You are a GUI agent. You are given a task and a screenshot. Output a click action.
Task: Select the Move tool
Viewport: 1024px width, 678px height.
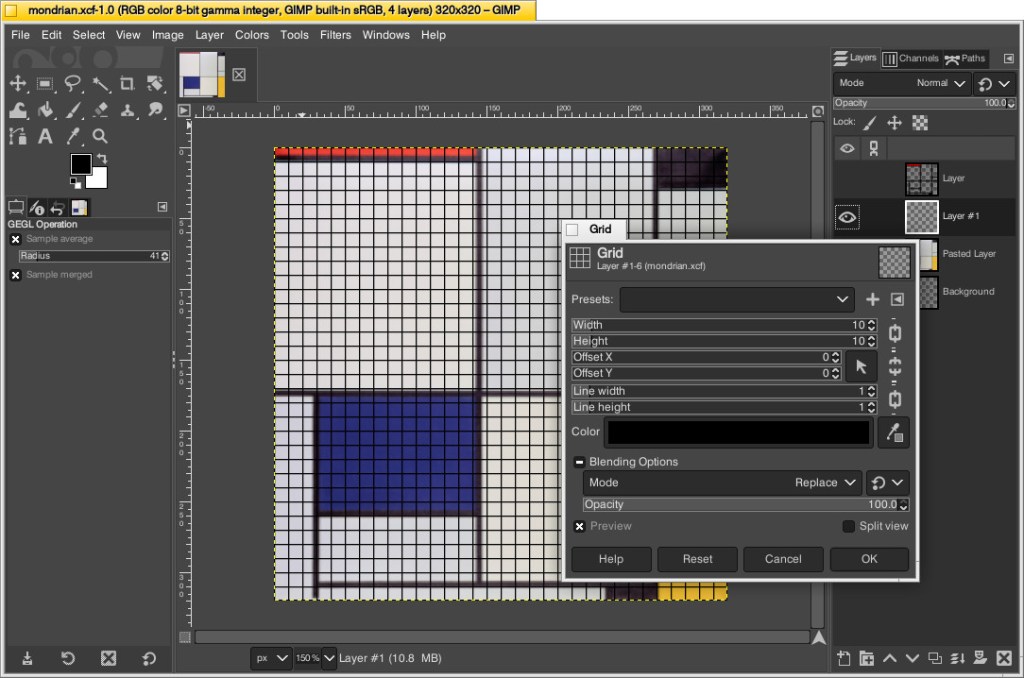pyautogui.click(x=18, y=84)
